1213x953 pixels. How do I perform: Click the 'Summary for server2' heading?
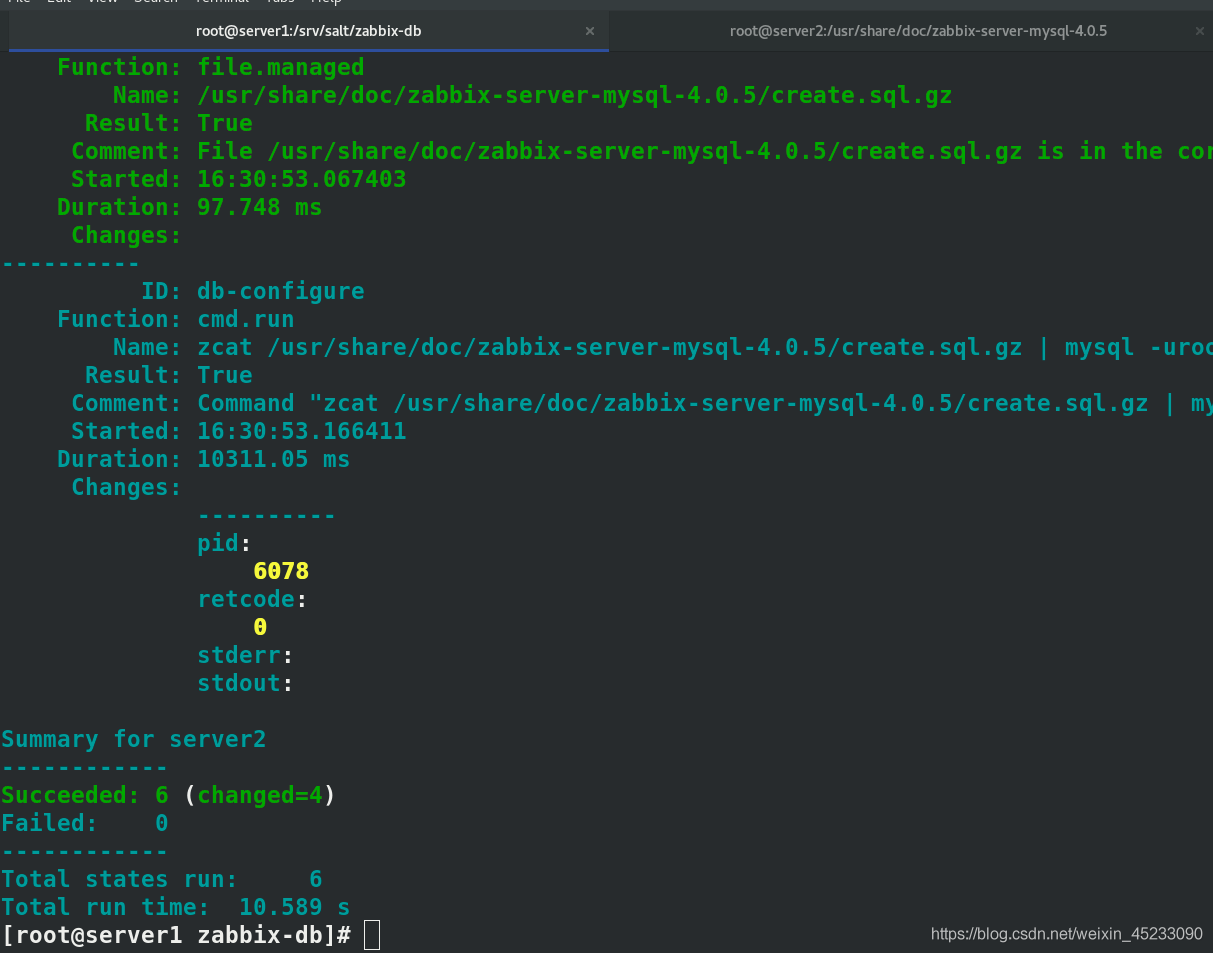click(134, 739)
